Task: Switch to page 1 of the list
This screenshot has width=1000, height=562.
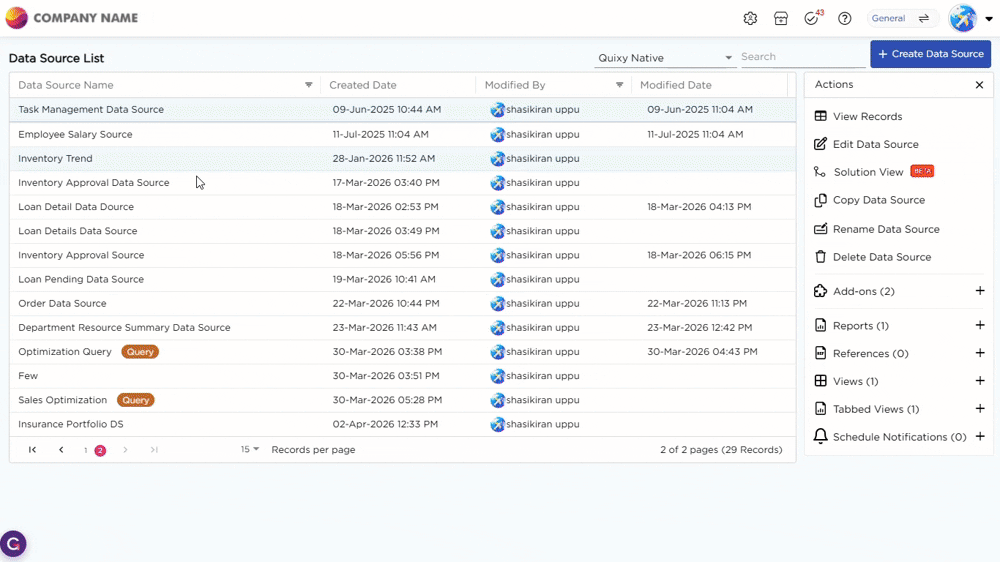Action: (86, 451)
